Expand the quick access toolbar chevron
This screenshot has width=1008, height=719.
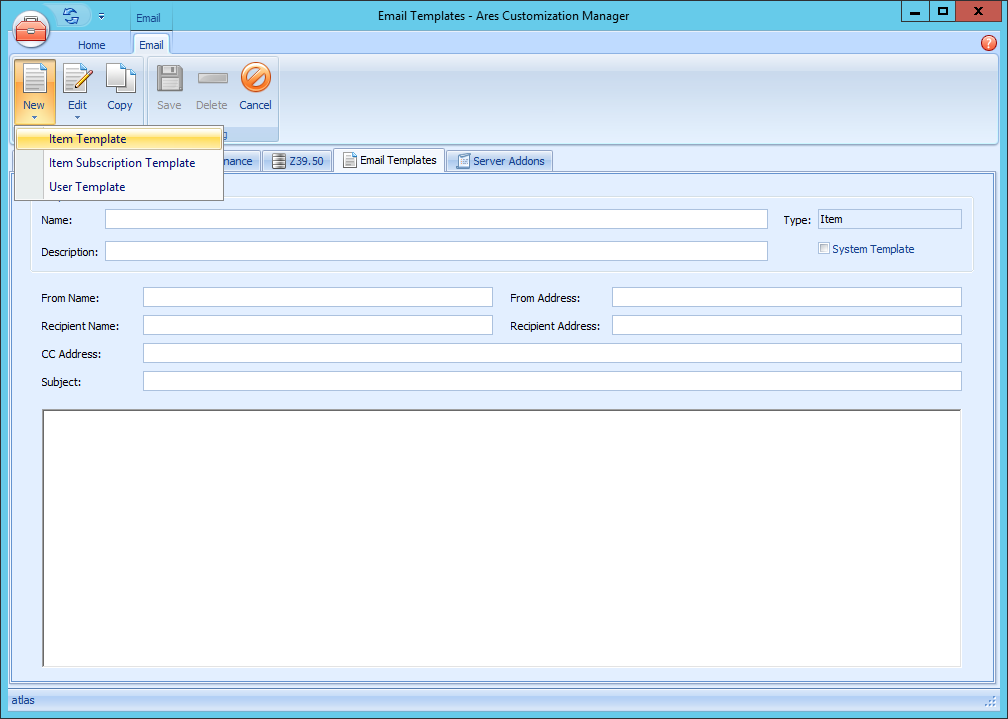point(101,16)
